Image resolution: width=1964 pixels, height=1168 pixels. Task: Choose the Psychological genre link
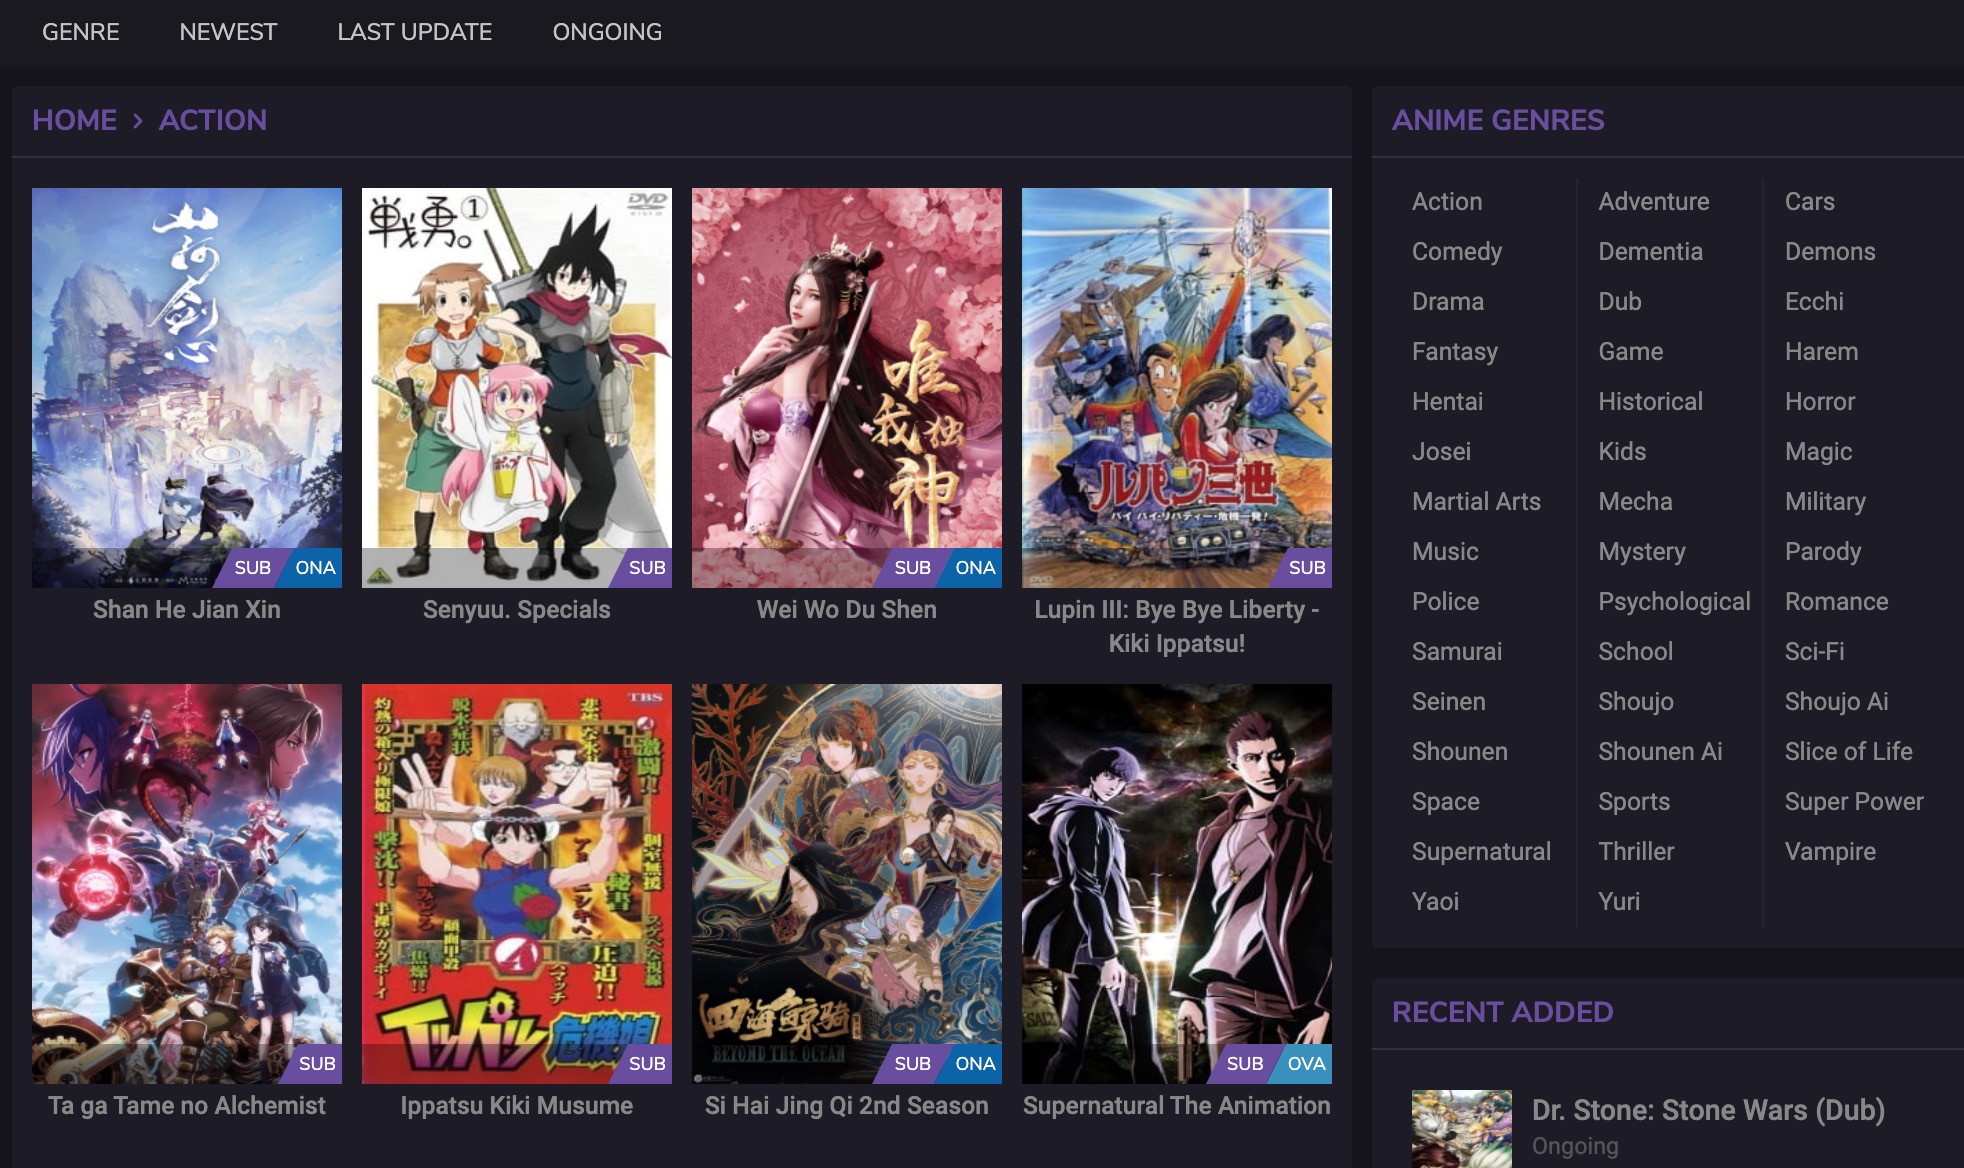1674,601
